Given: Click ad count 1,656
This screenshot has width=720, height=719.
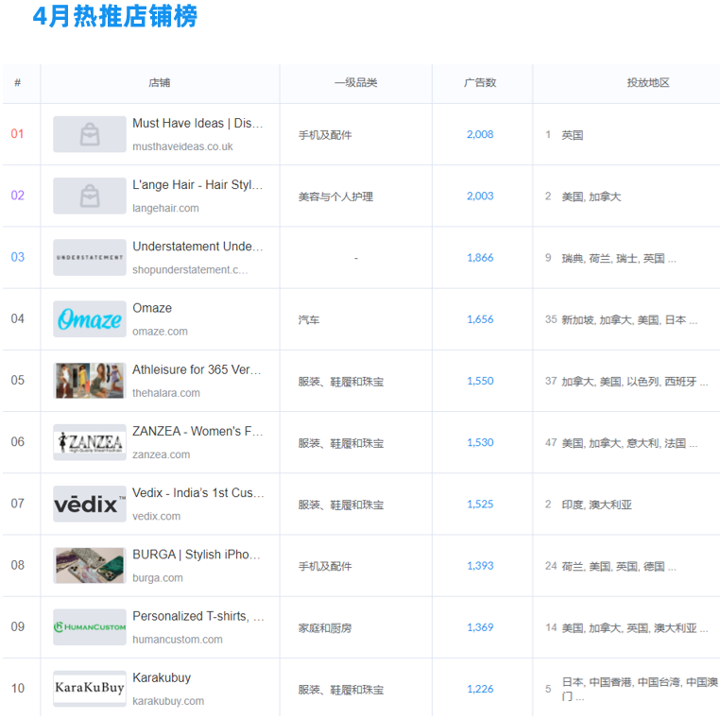Looking at the screenshot, I should [480, 319].
